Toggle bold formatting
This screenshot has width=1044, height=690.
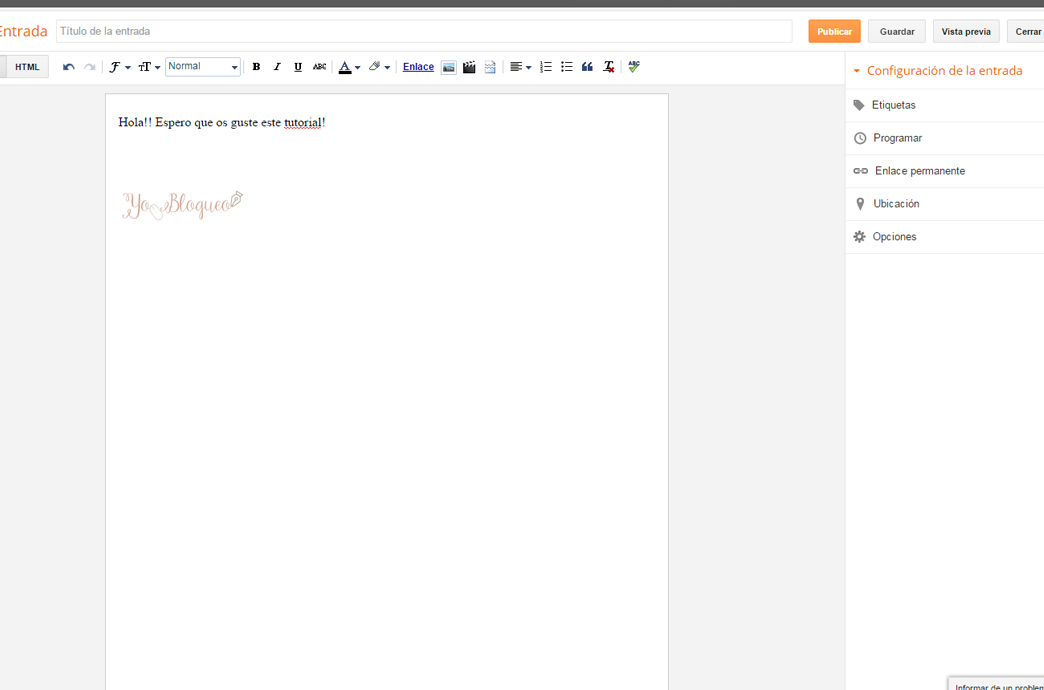[256, 67]
